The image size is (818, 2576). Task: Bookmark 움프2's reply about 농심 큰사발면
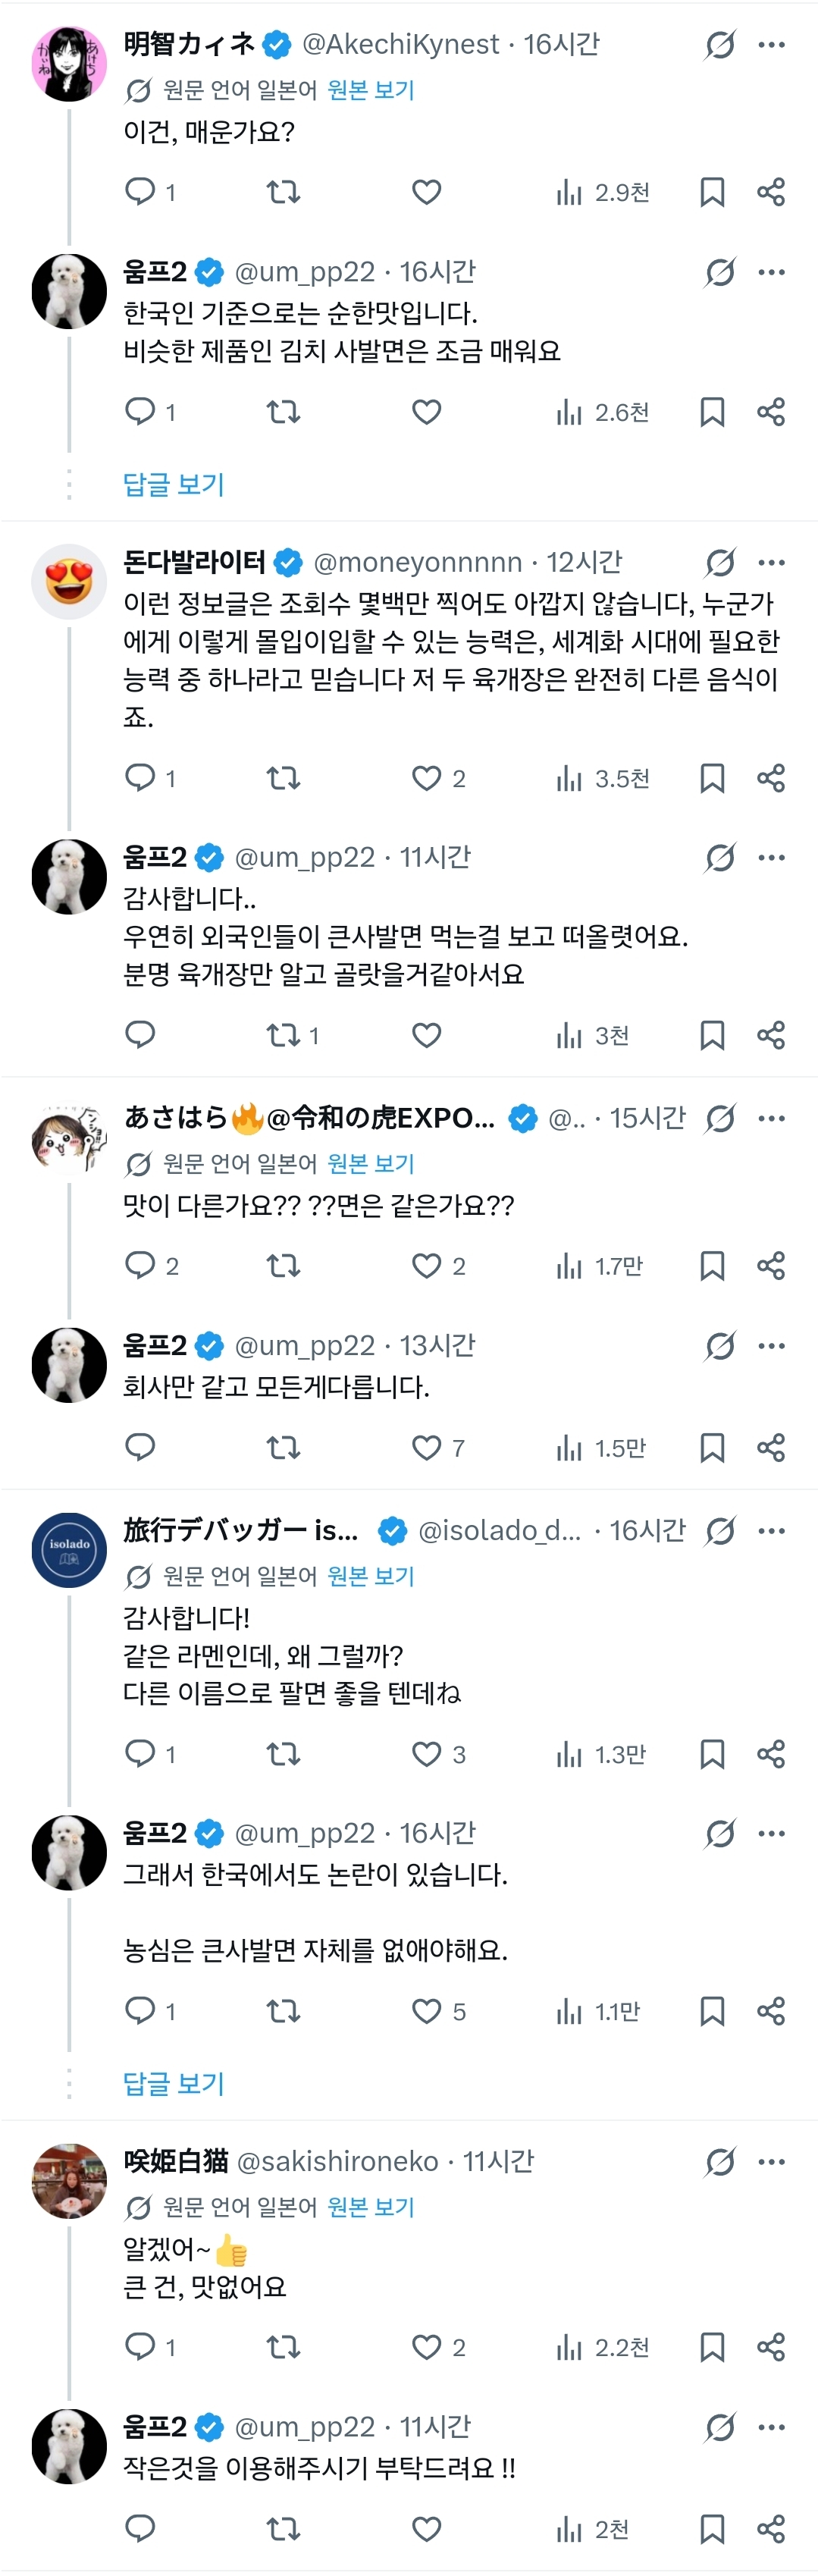[x=712, y=2011]
